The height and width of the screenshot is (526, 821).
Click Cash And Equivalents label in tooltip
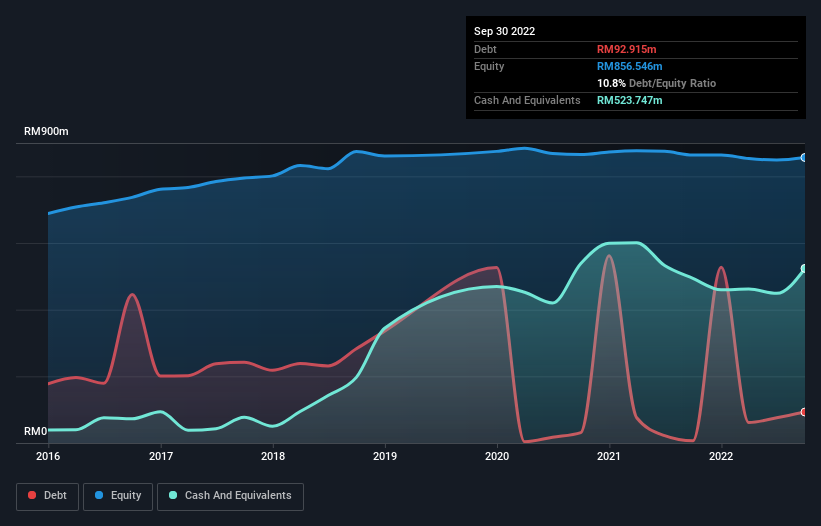527,100
